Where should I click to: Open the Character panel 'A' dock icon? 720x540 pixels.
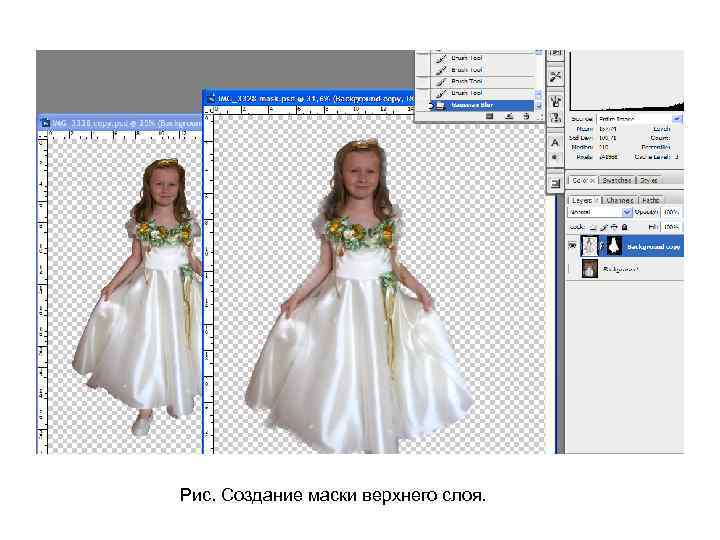point(555,142)
